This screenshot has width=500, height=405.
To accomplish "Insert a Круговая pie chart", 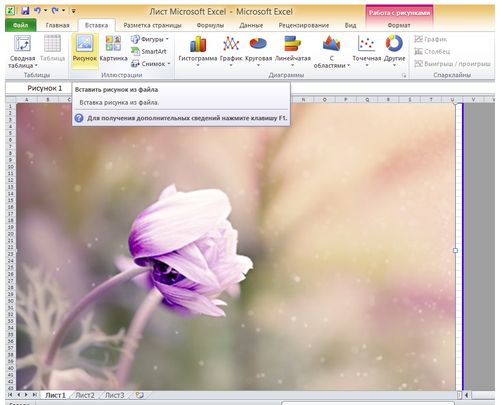I will click(258, 51).
